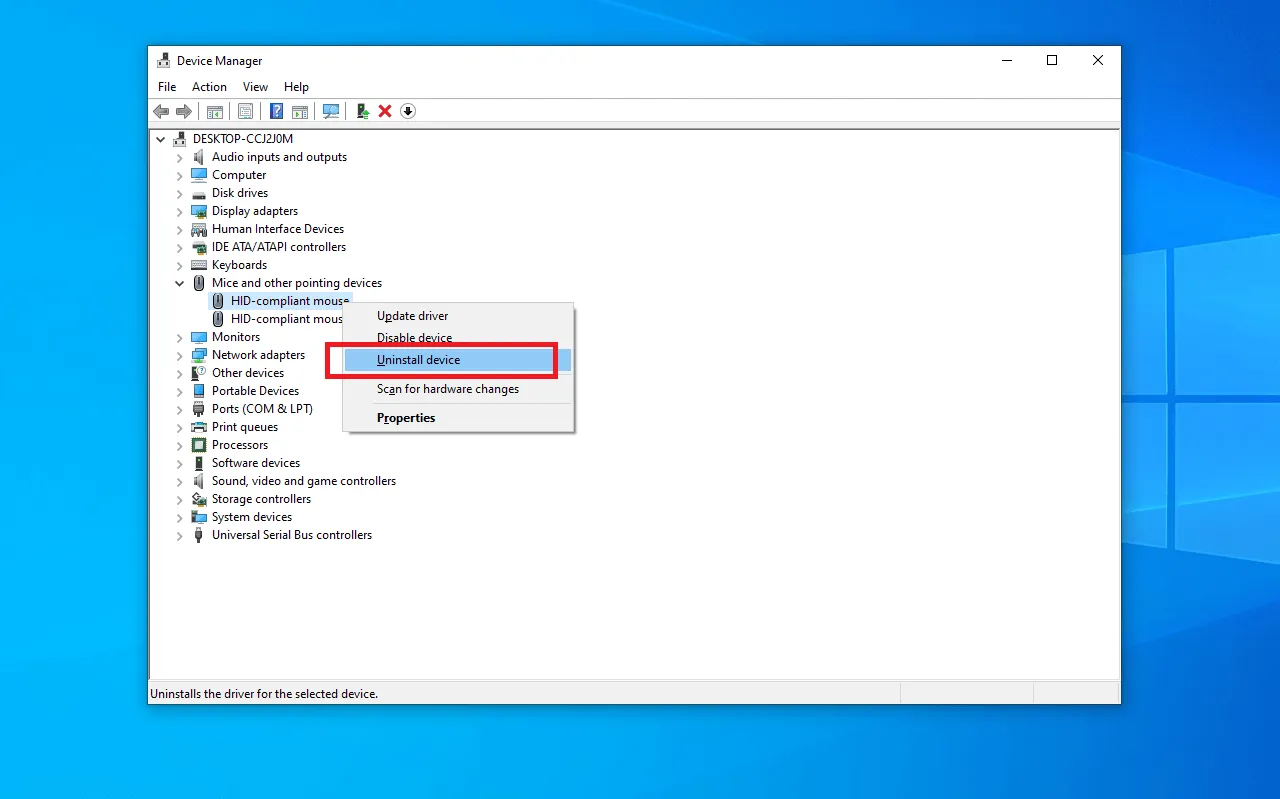Select the Mice and other pointing devices label
This screenshot has width=1280, height=799.
tap(297, 283)
